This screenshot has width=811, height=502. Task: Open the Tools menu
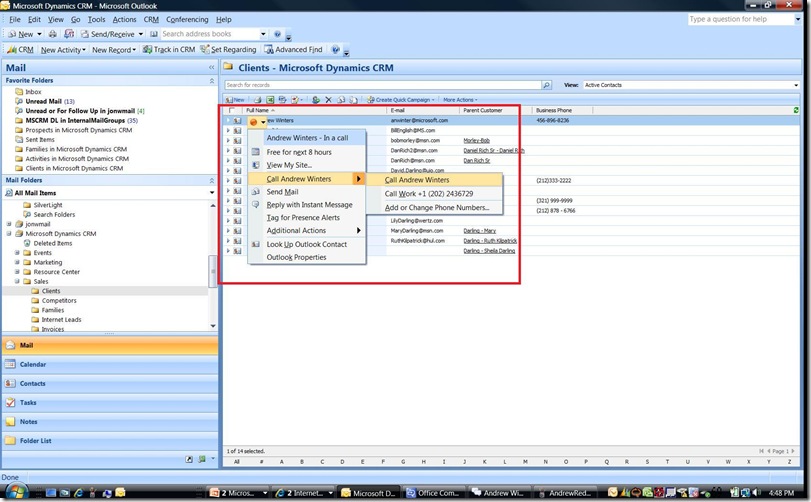96,20
